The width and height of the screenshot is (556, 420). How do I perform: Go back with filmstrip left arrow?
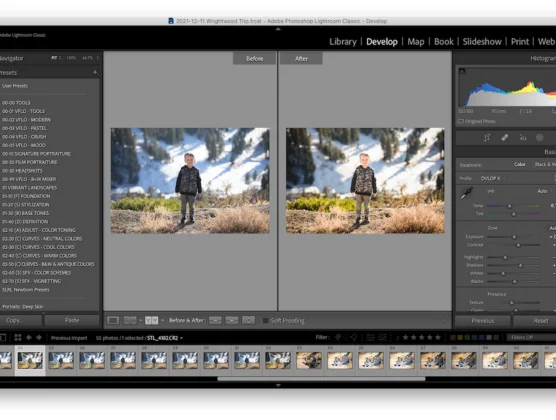pyautogui.click(x=29, y=338)
